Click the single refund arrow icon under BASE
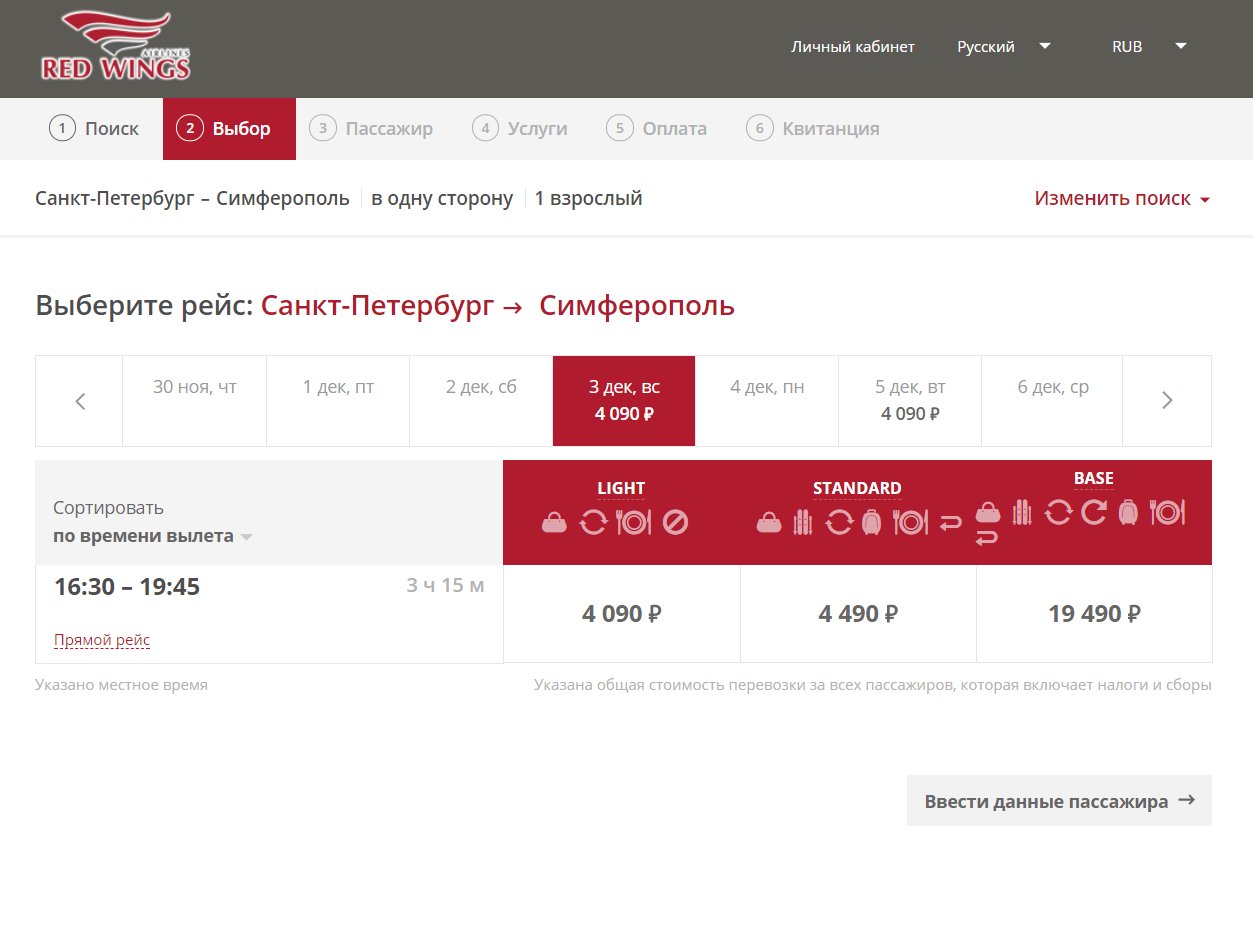The image size is (1253, 937). [x=1094, y=513]
